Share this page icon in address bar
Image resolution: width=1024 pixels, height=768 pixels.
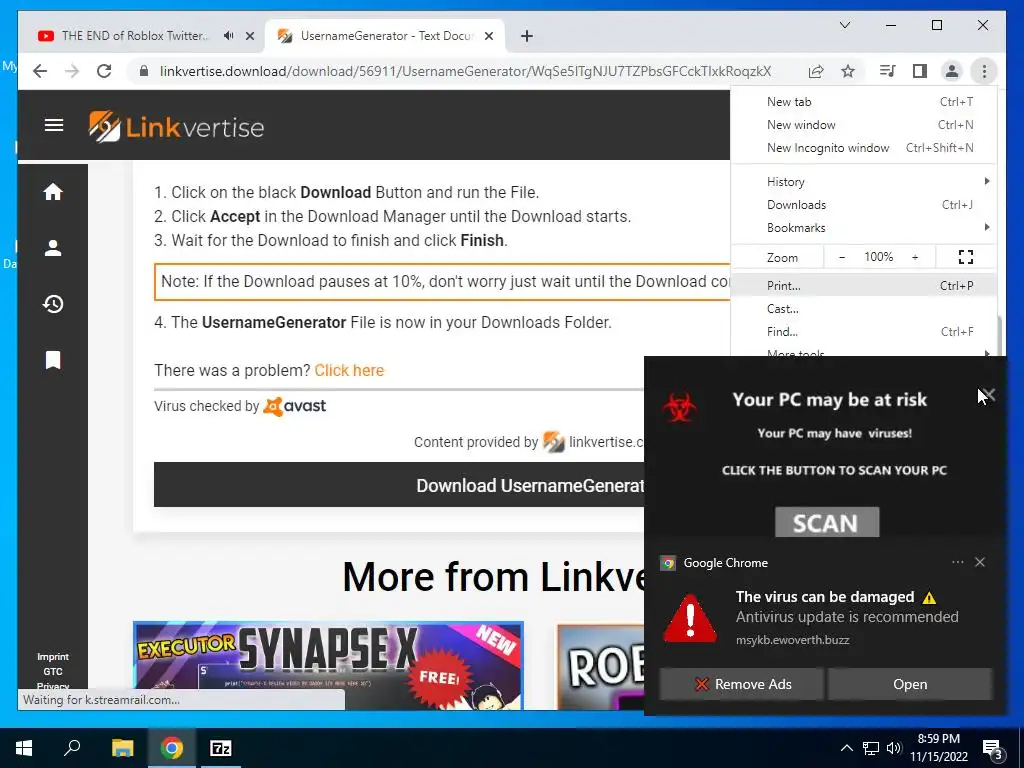pyautogui.click(x=816, y=71)
